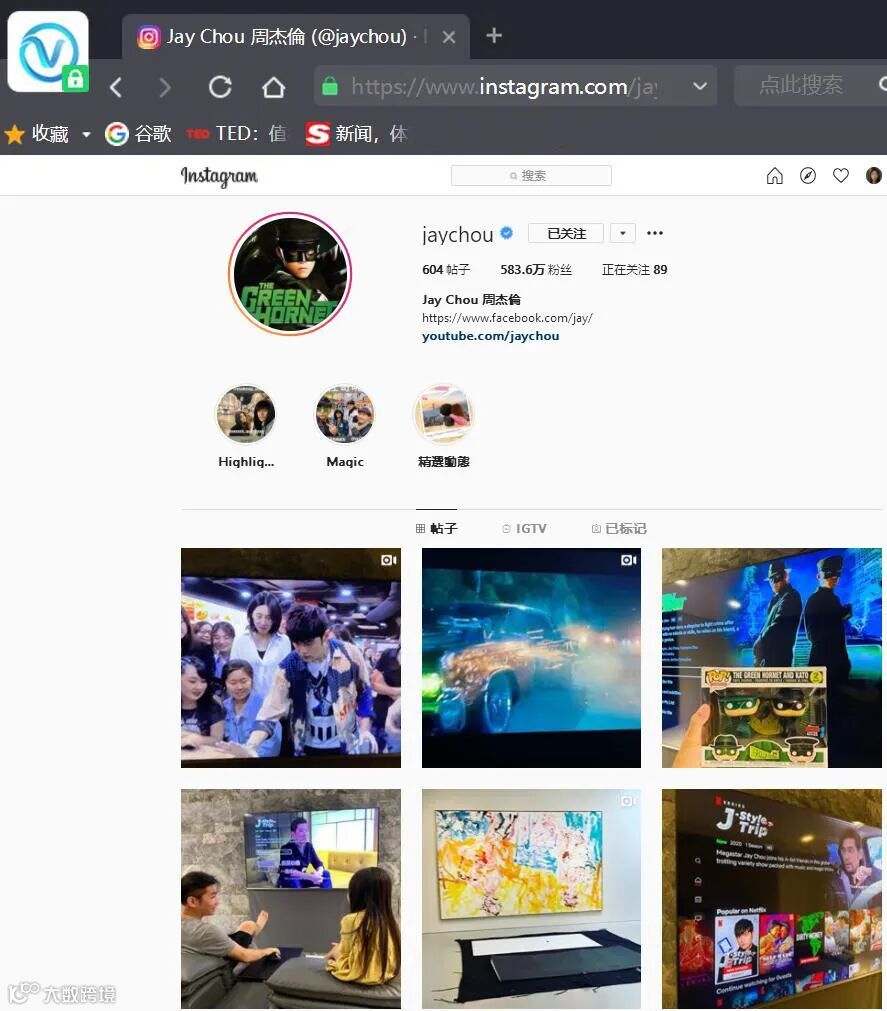The image size is (887, 1011).
Task: Open my profile avatar icon
Action: 873,175
